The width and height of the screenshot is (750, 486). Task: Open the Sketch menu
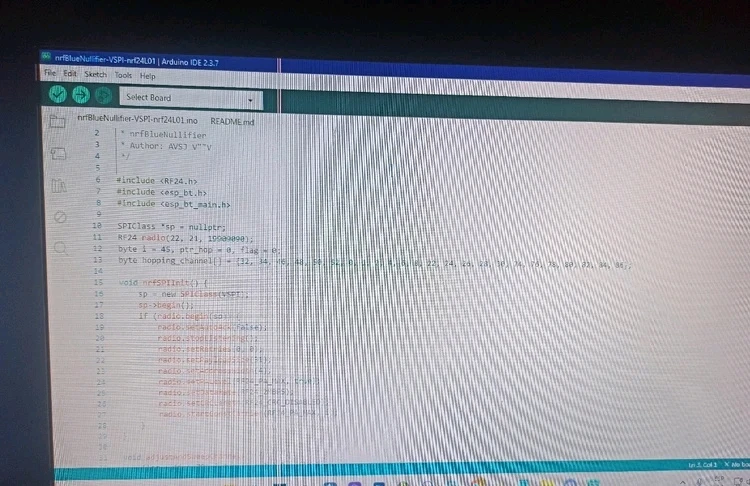(x=95, y=75)
